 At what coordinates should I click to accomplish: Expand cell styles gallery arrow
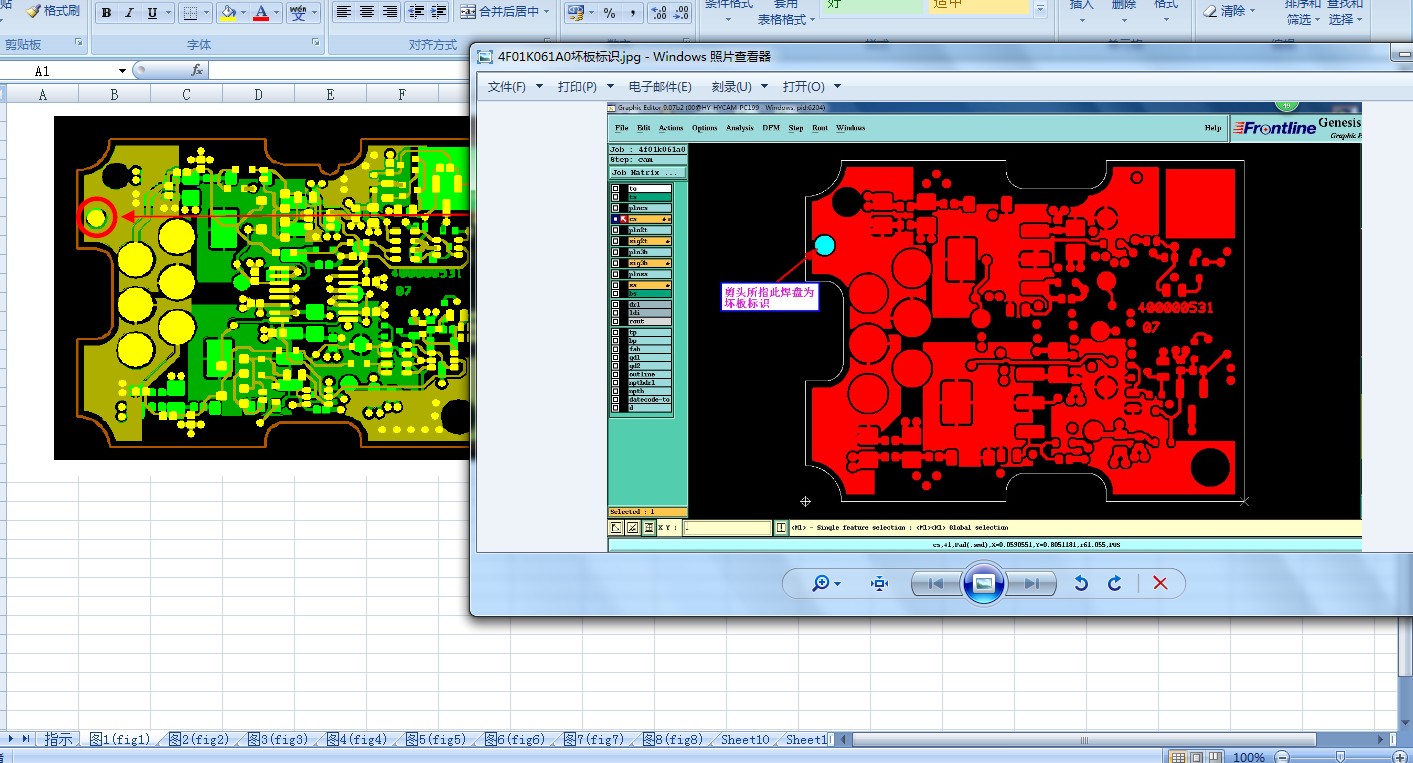(x=1040, y=8)
